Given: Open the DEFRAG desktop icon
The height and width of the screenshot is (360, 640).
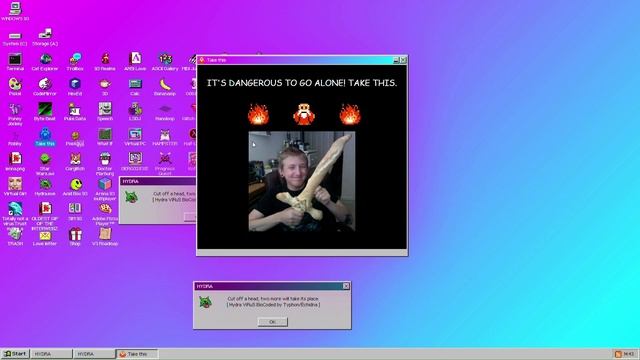Looking at the screenshot, I should click(x=135, y=162).
